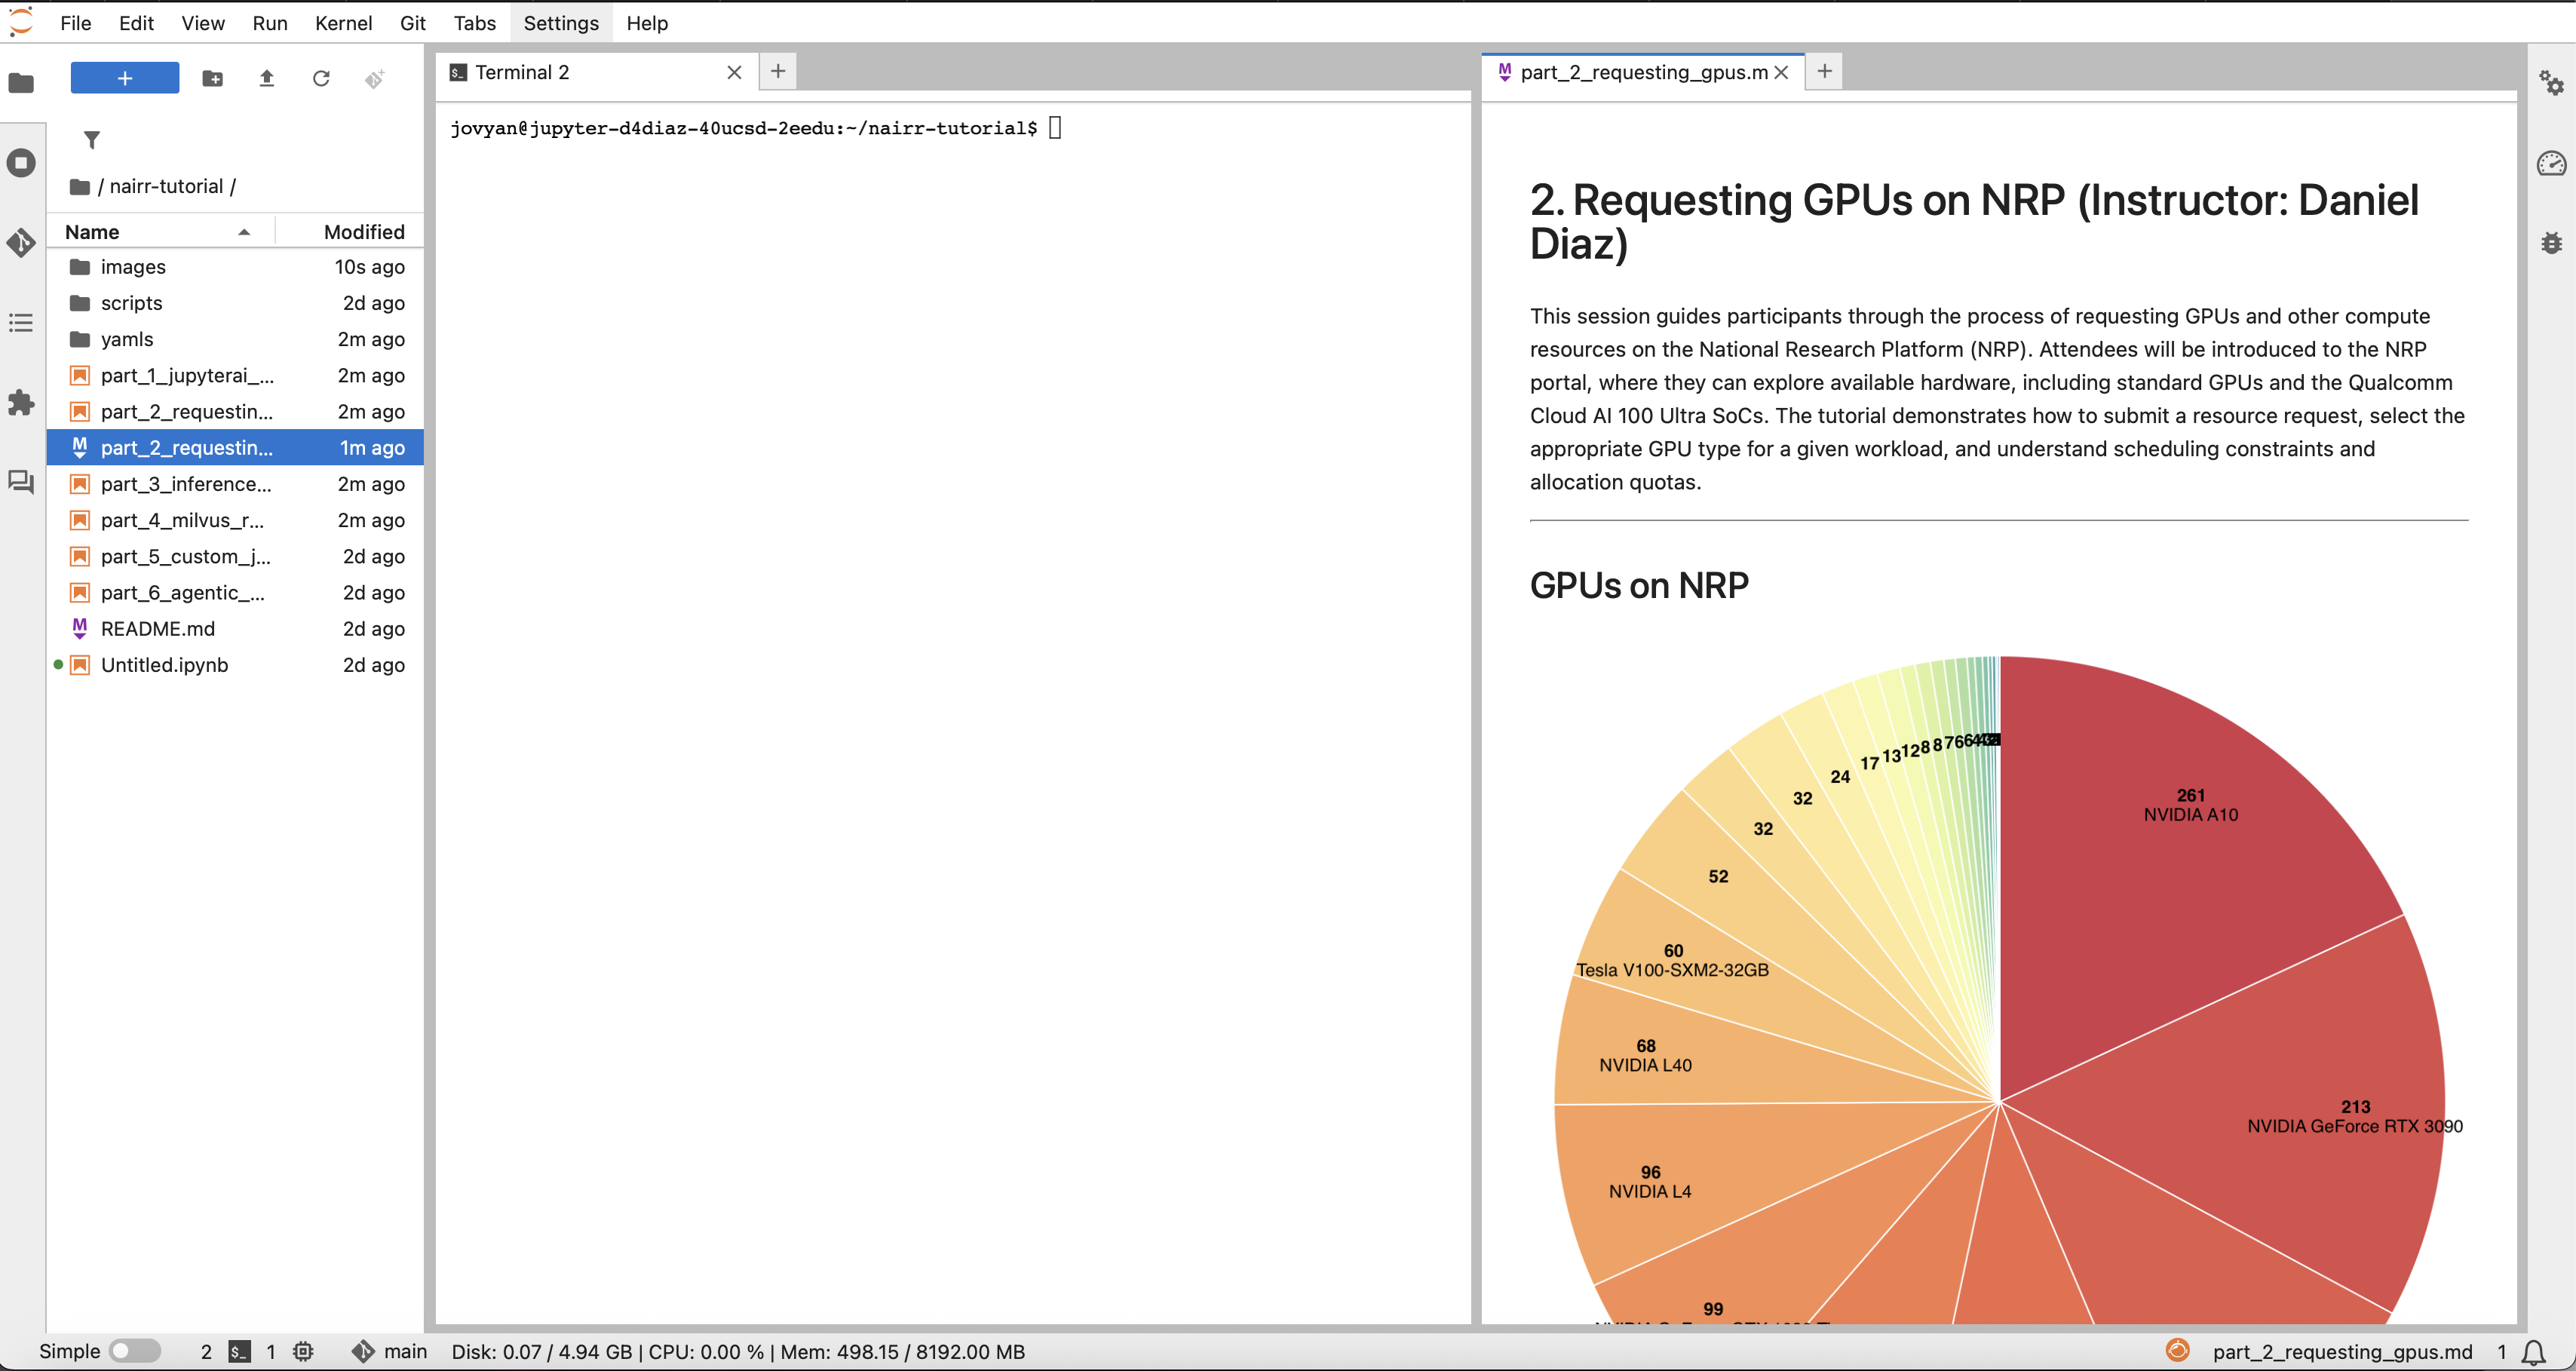
Task: Select the README.md file
Action: pyautogui.click(x=236, y=629)
